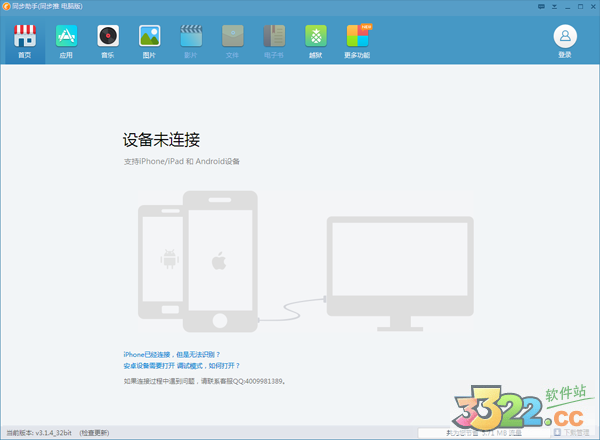Open the 首页 home tab
600x440 pixels.
(x=25, y=42)
